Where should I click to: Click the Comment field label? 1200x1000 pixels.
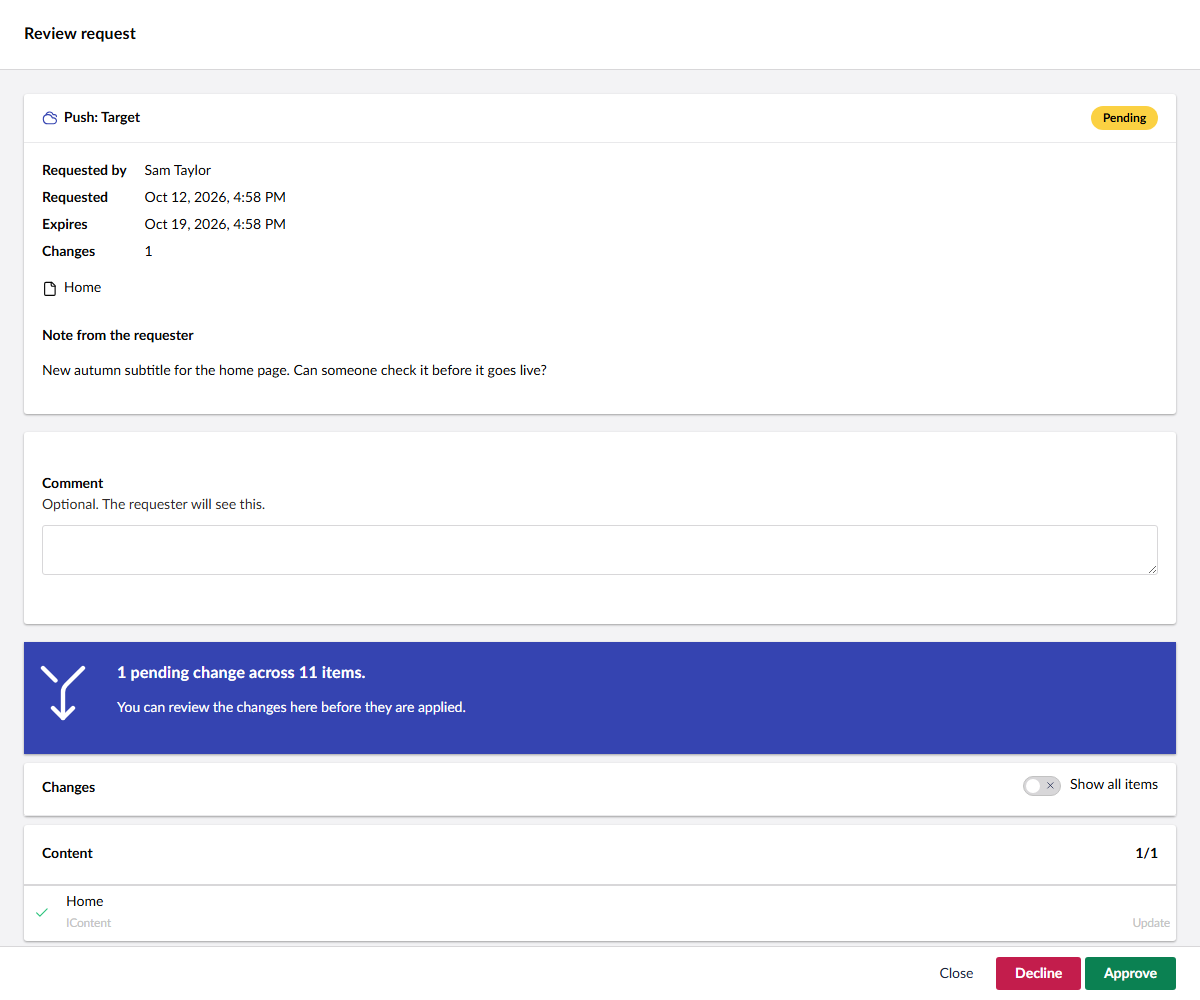click(73, 483)
